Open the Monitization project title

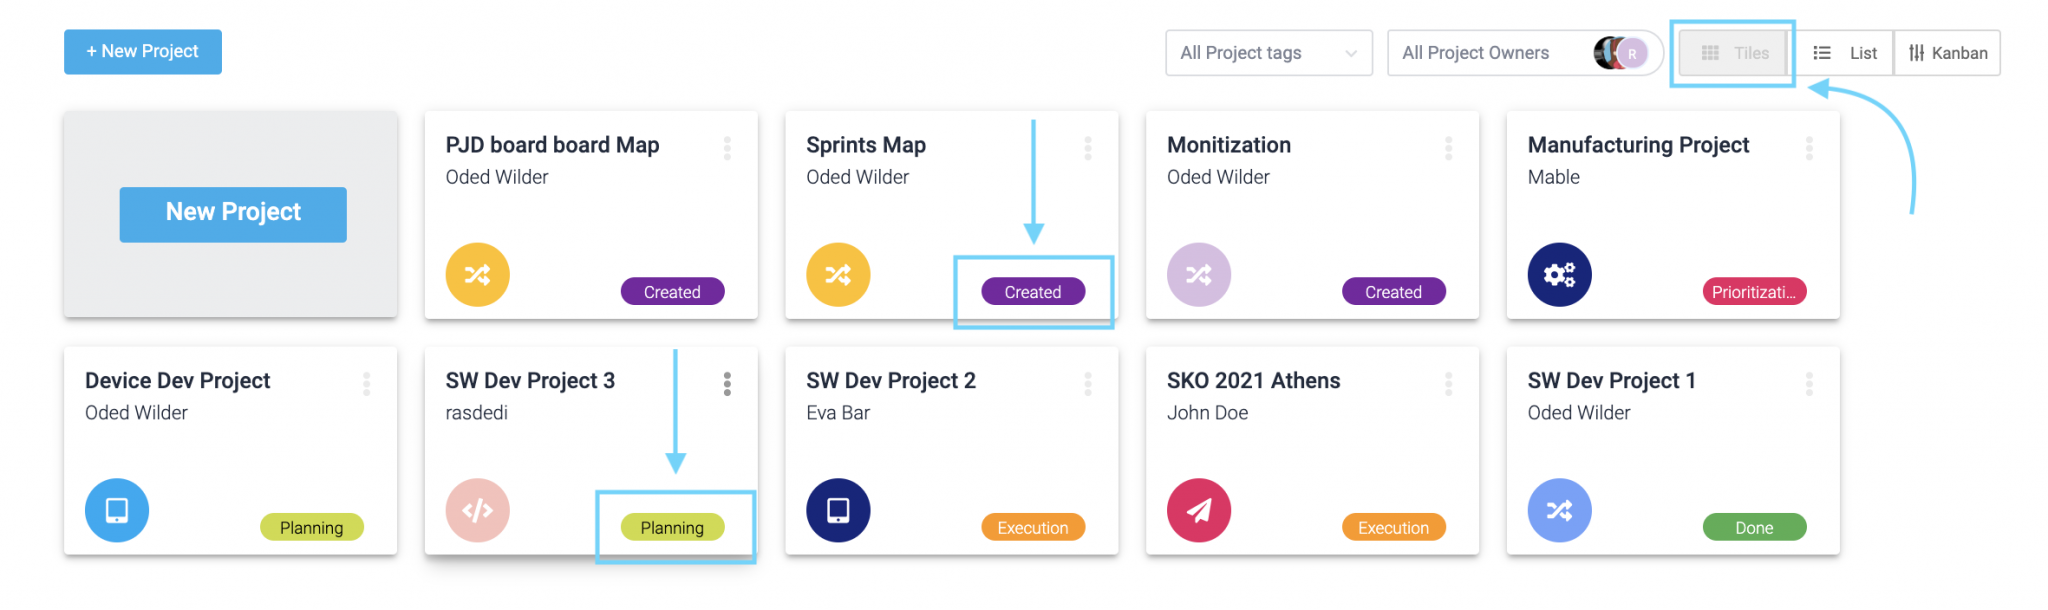click(x=1229, y=145)
